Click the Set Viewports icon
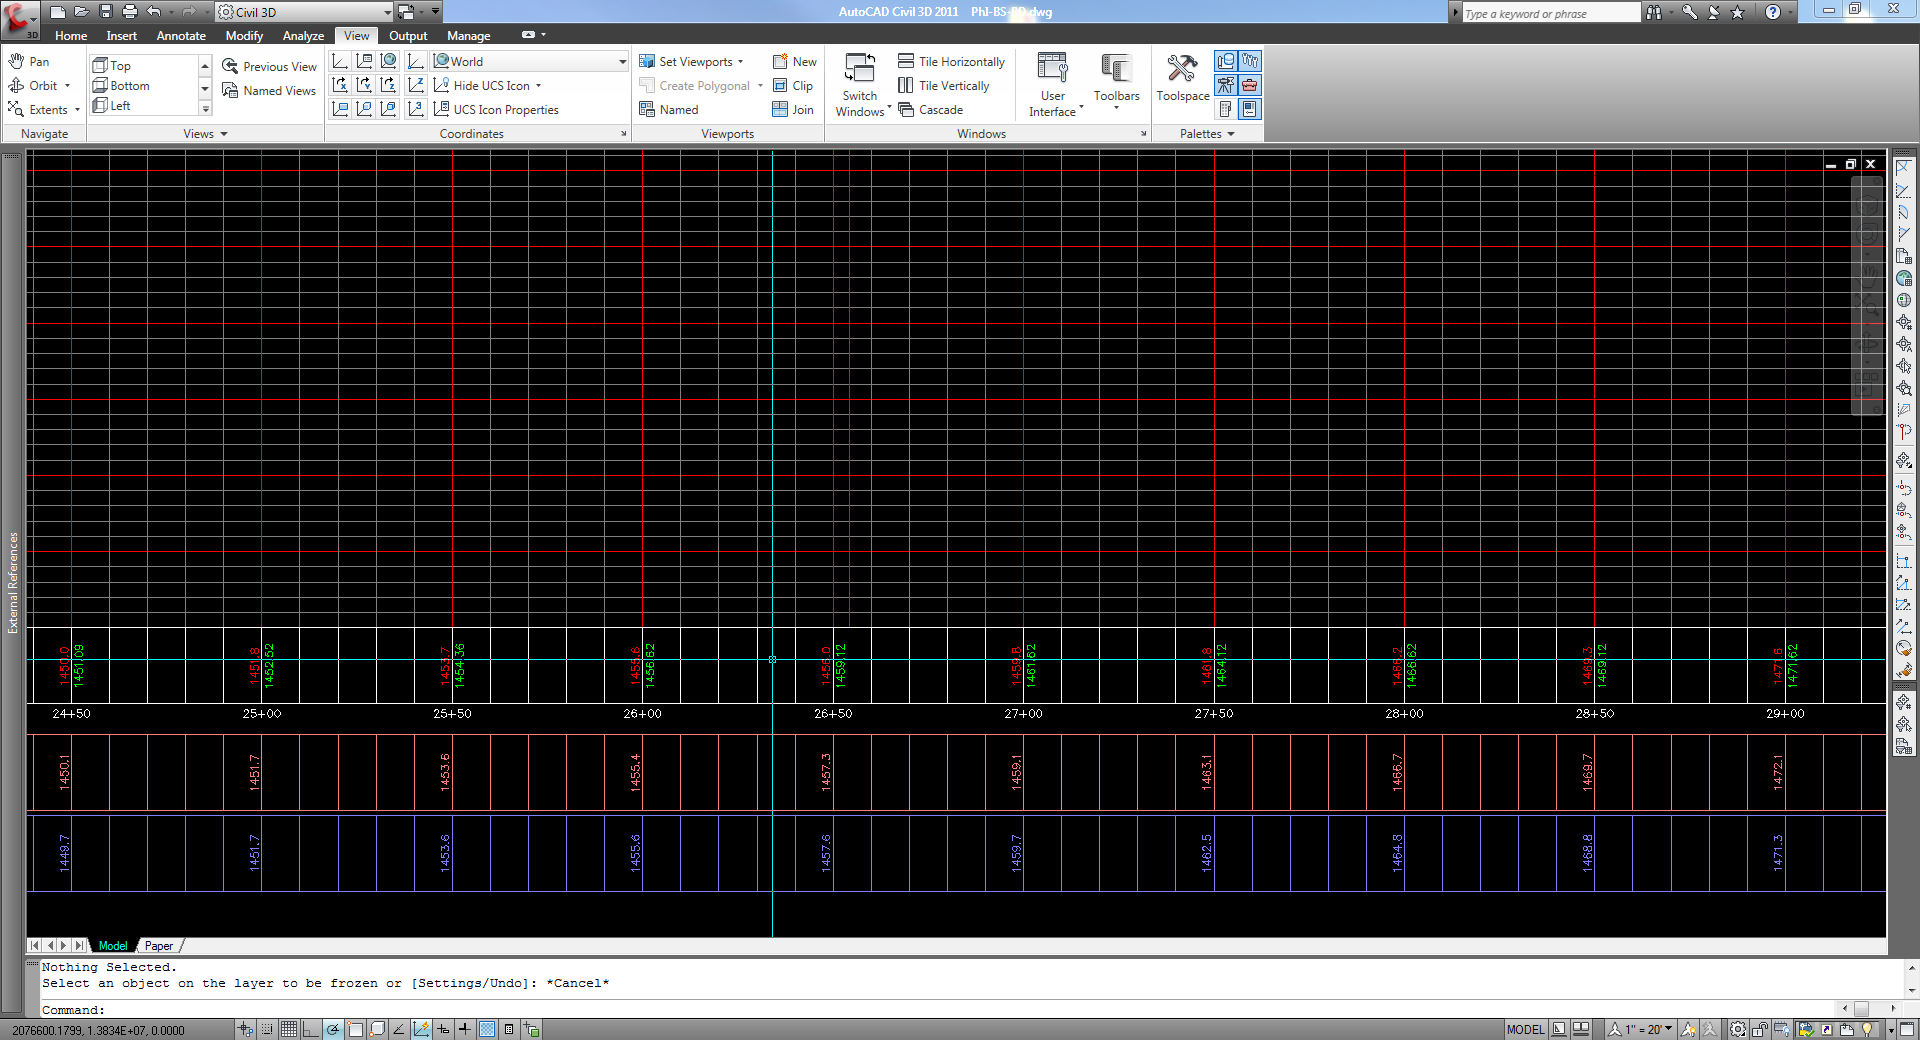Image resolution: width=1920 pixels, height=1040 pixels. [647, 62]
